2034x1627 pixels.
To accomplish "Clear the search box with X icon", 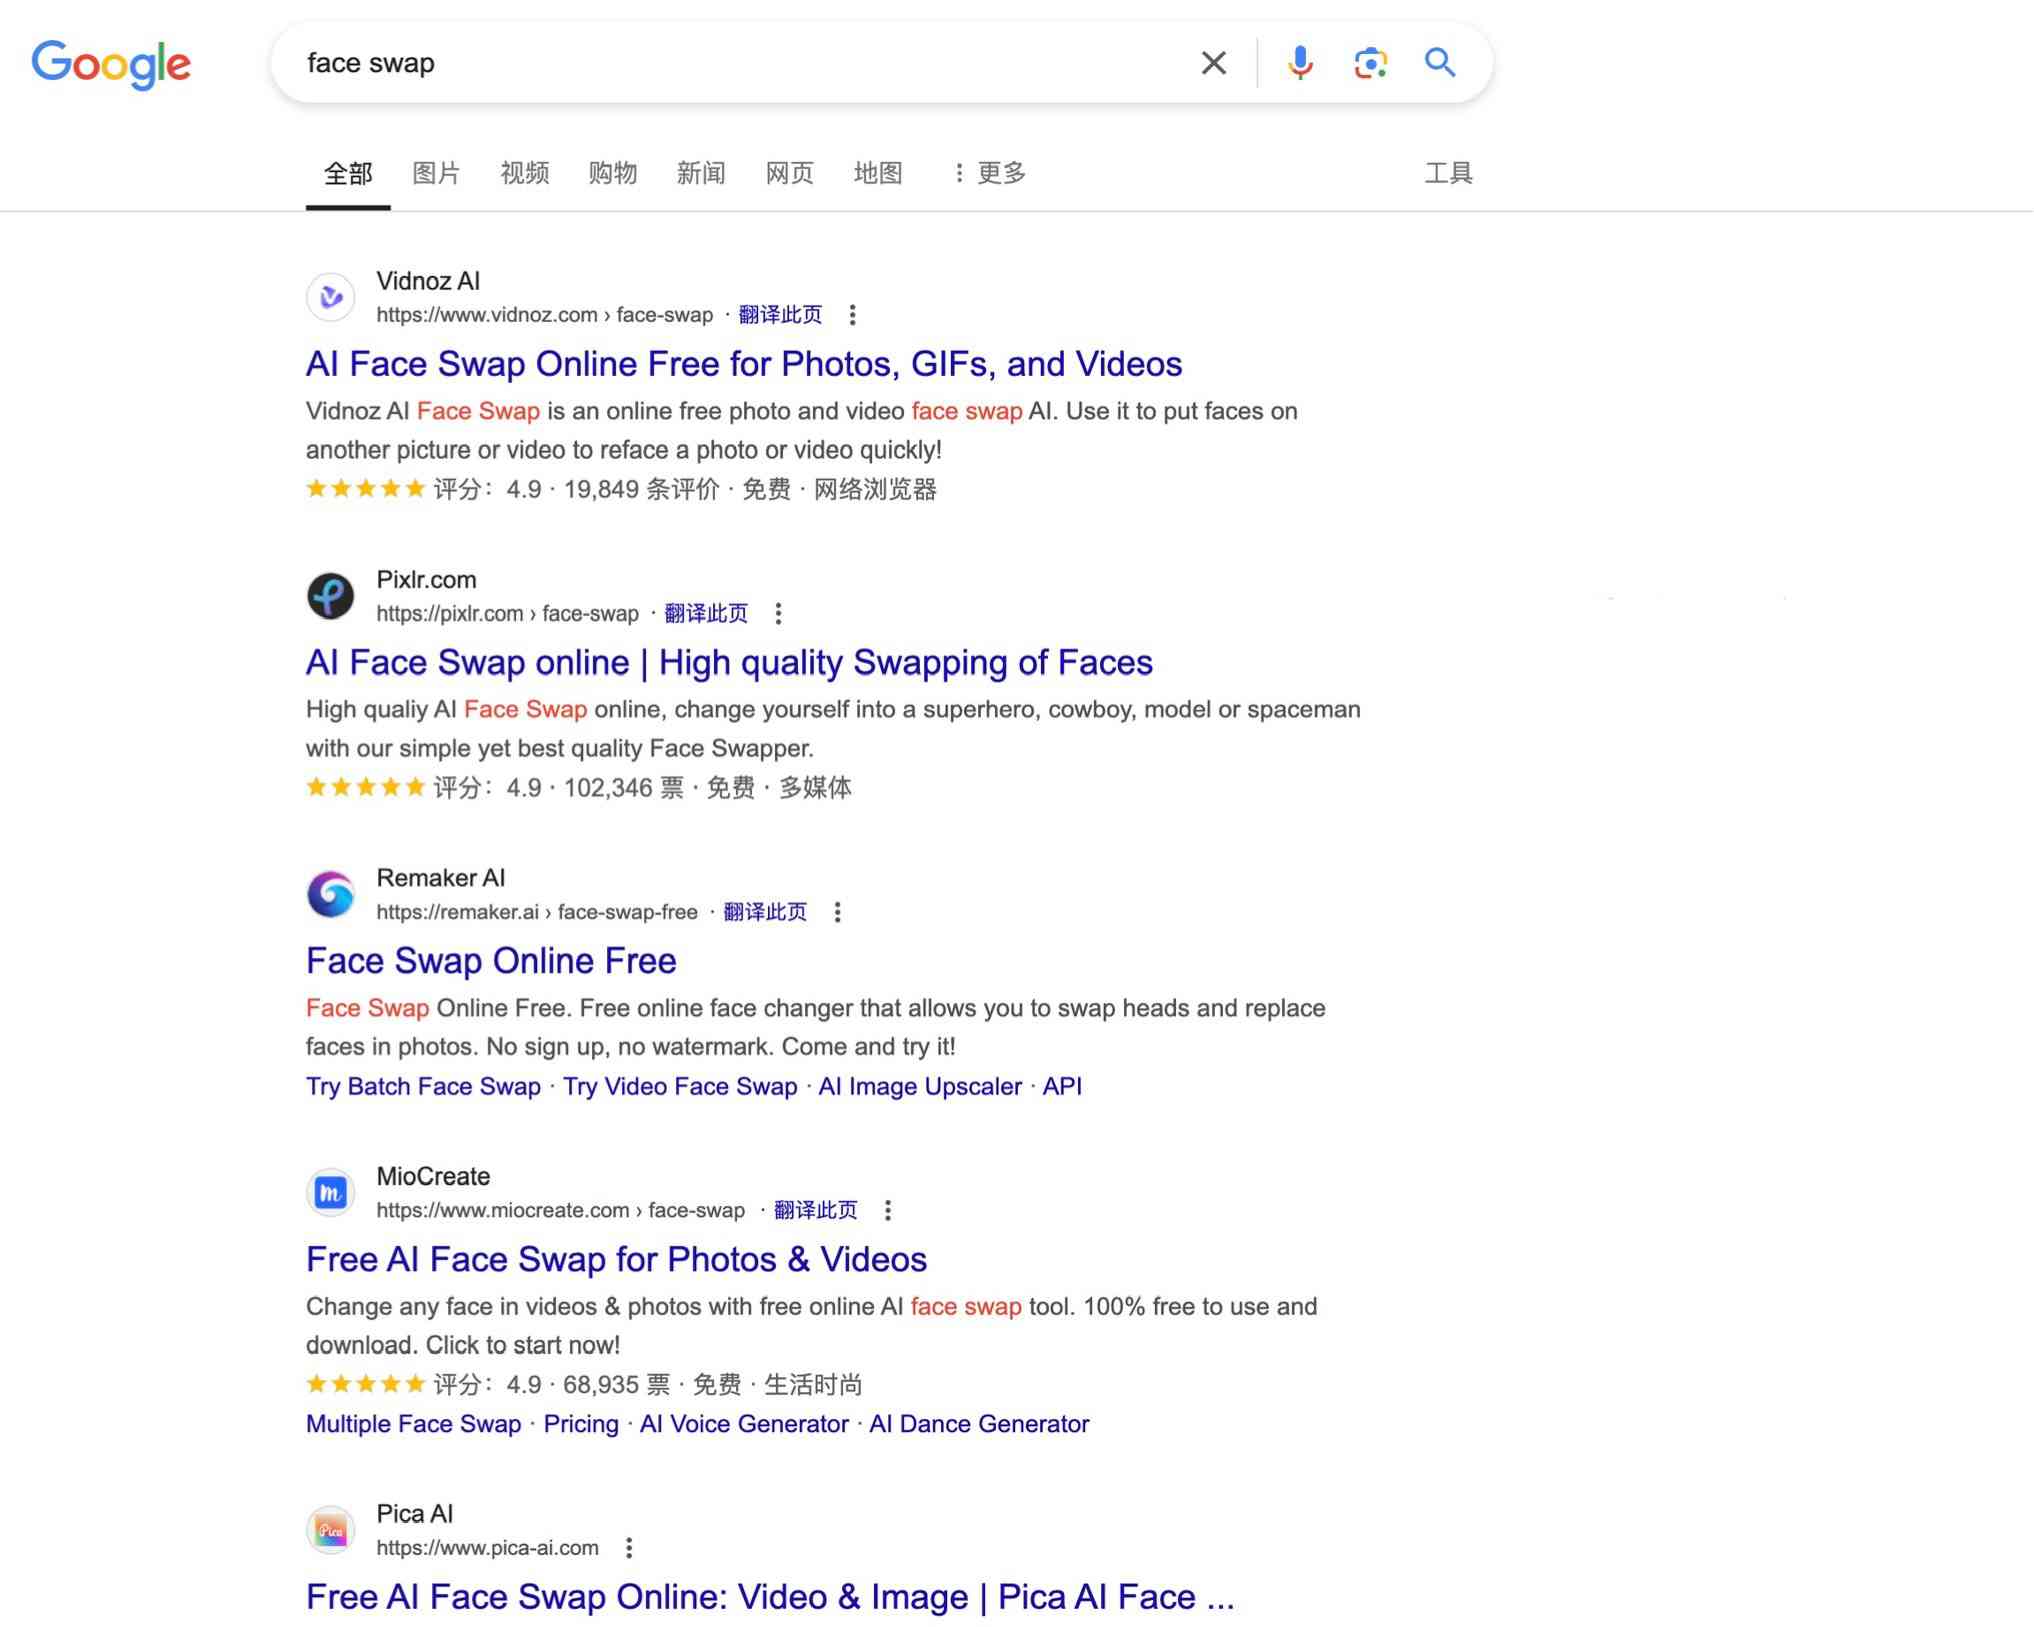I will coord(1213,63).
